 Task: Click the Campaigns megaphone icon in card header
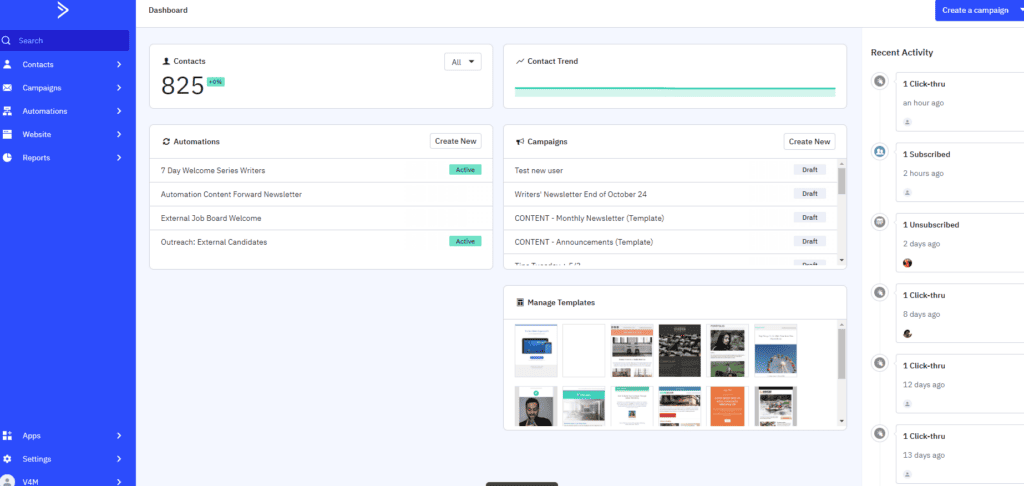520,141
